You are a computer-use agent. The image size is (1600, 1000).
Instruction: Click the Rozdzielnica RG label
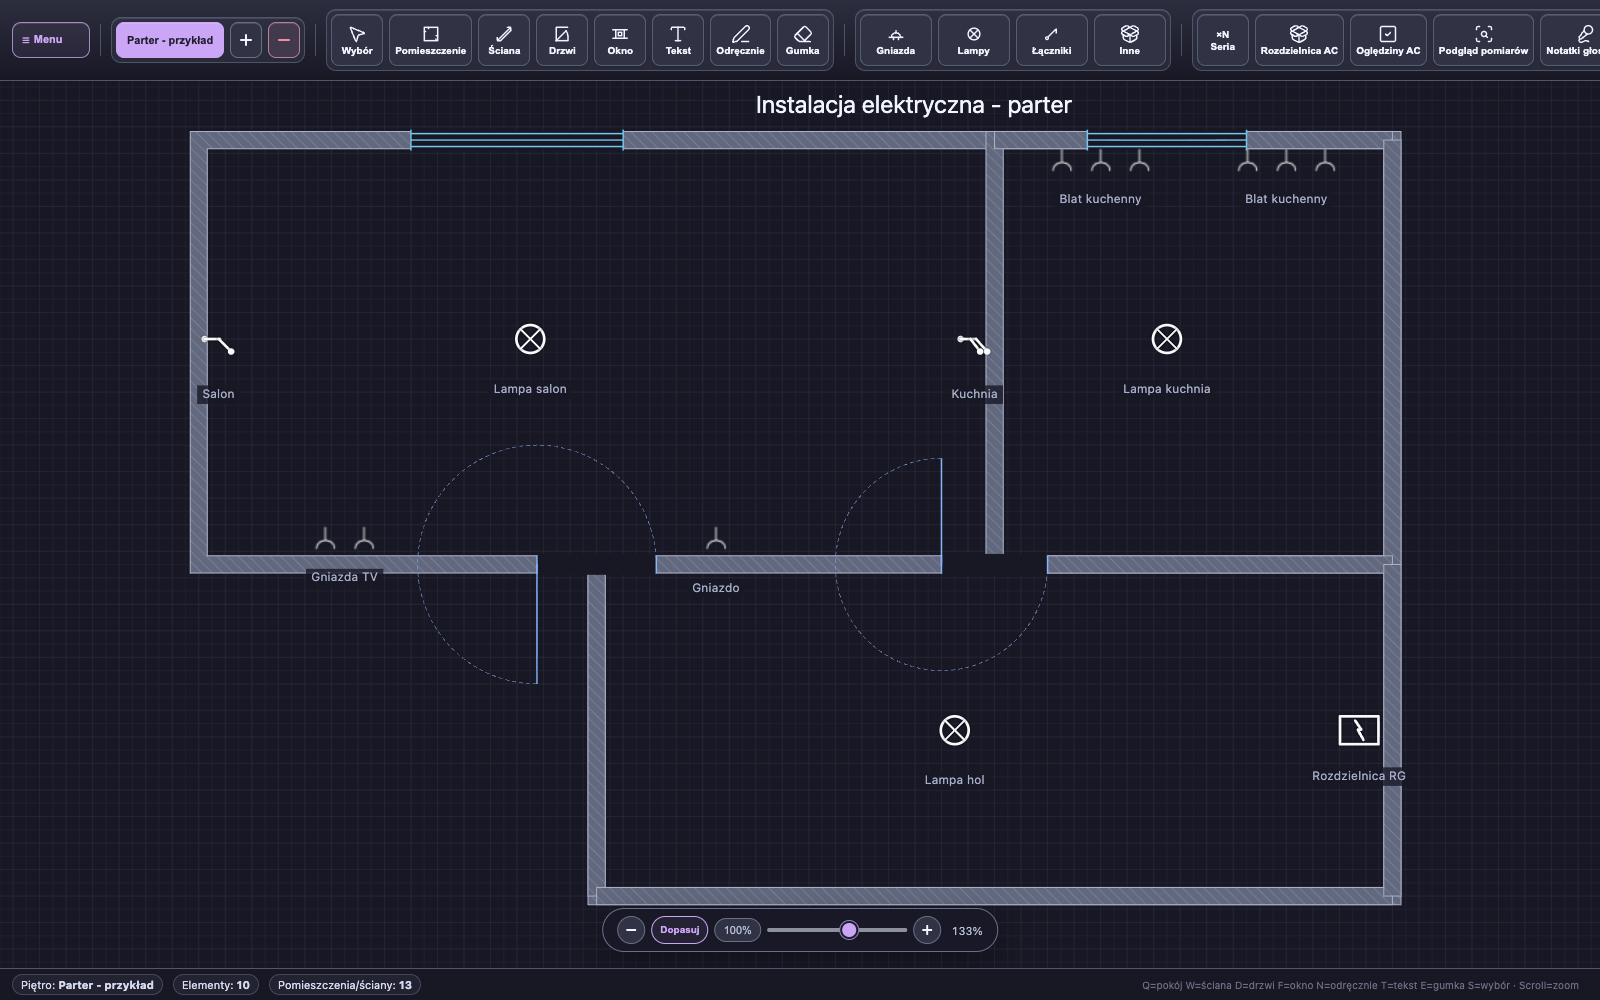pyautogui.click(x=1359, y=776)
